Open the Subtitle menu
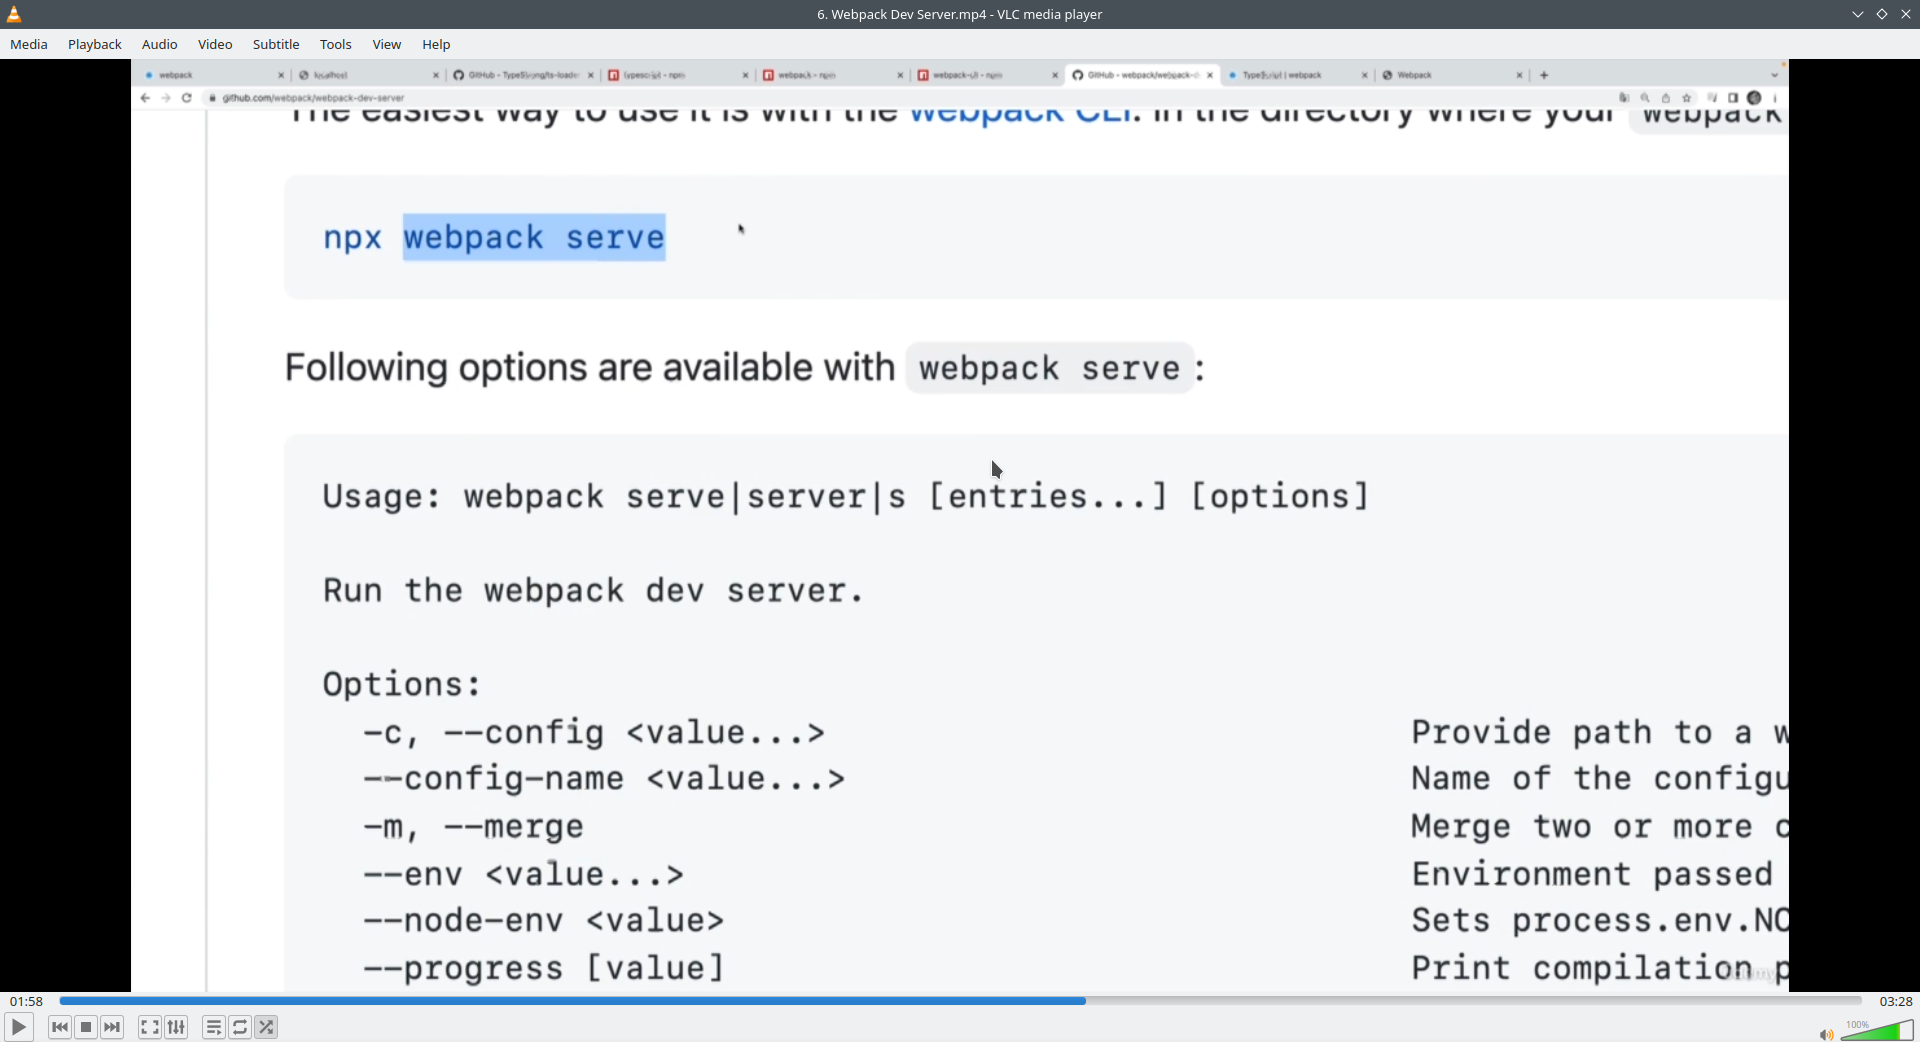1920x1042 pixels. pos(276,44)
